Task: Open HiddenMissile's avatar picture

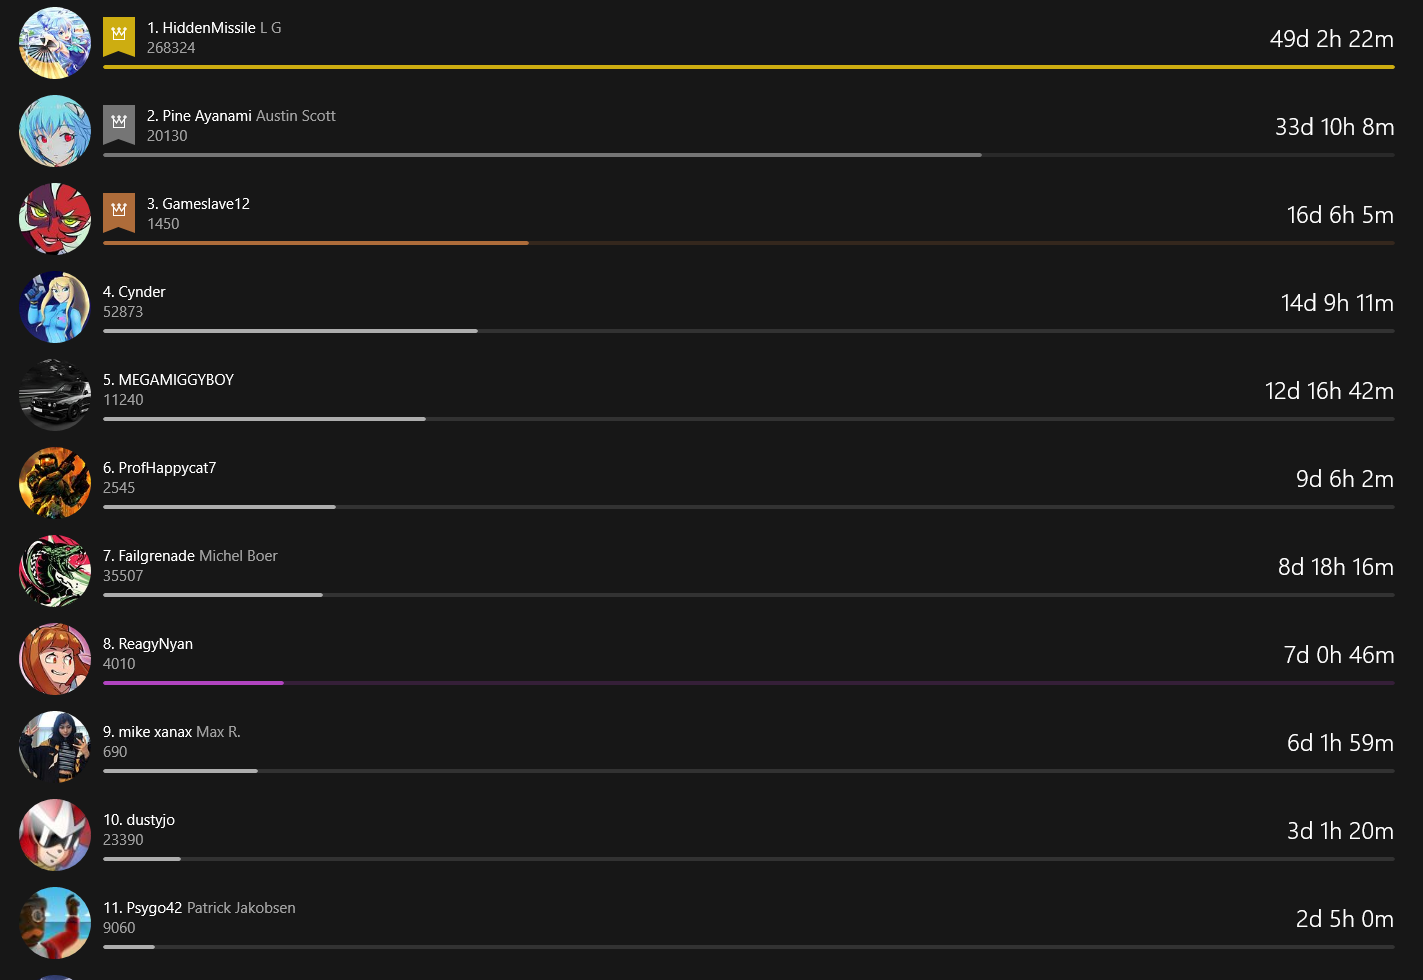Action: (x=55, y=43)
